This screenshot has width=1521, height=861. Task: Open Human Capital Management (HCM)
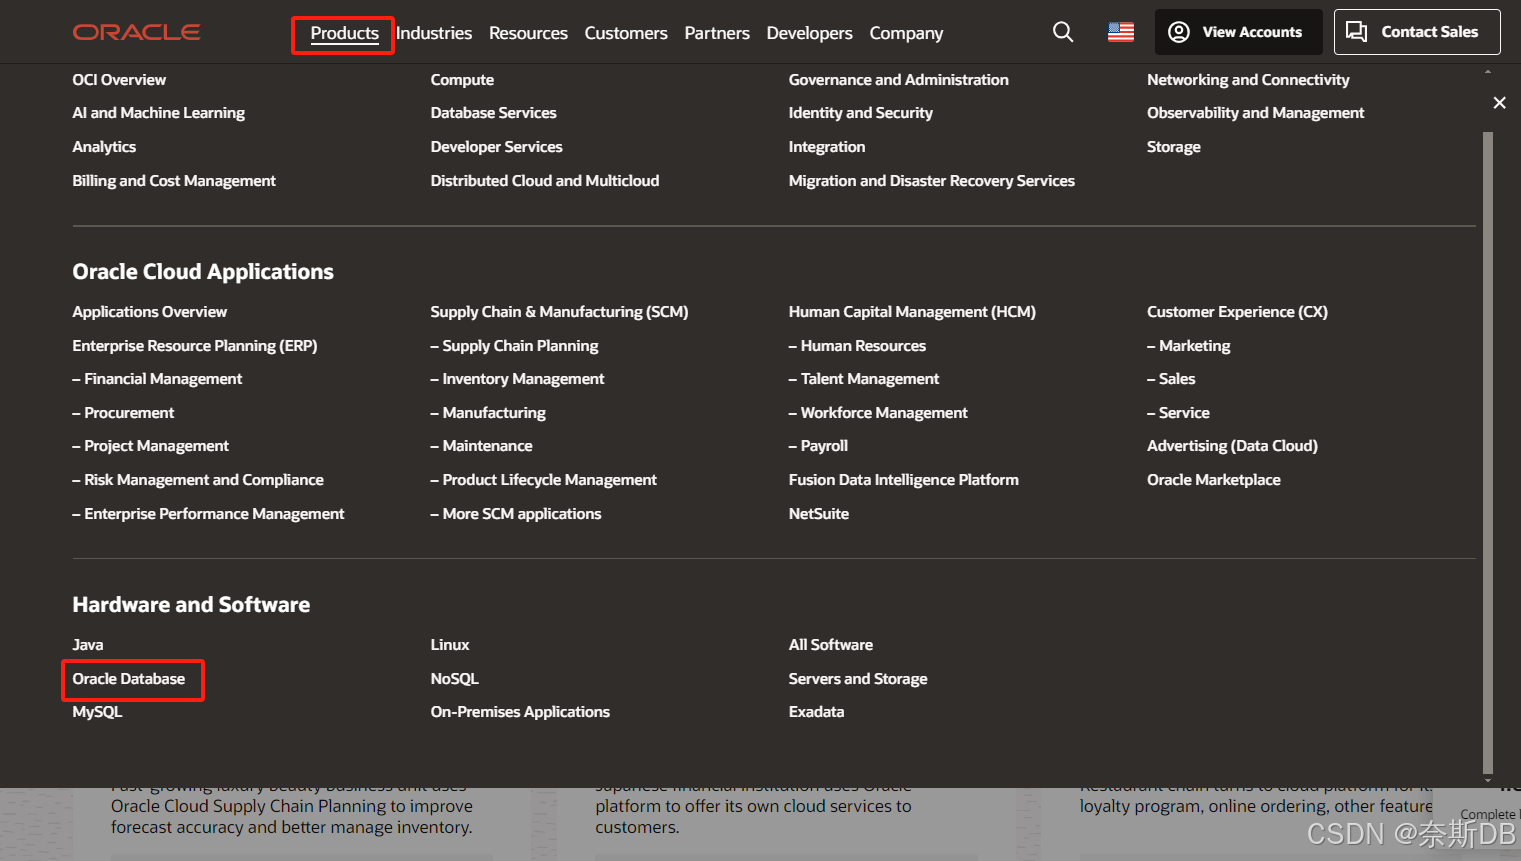(912, 312)
